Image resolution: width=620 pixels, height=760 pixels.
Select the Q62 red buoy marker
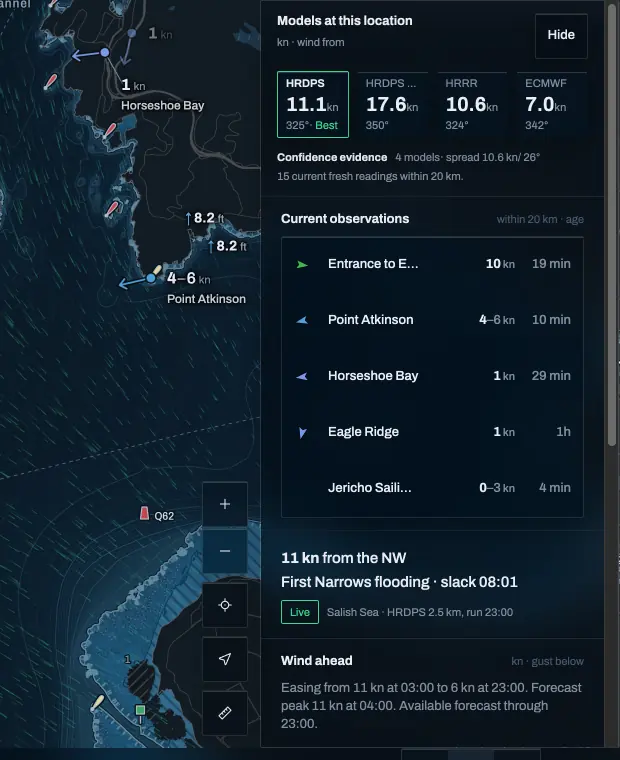coord(144,513)
